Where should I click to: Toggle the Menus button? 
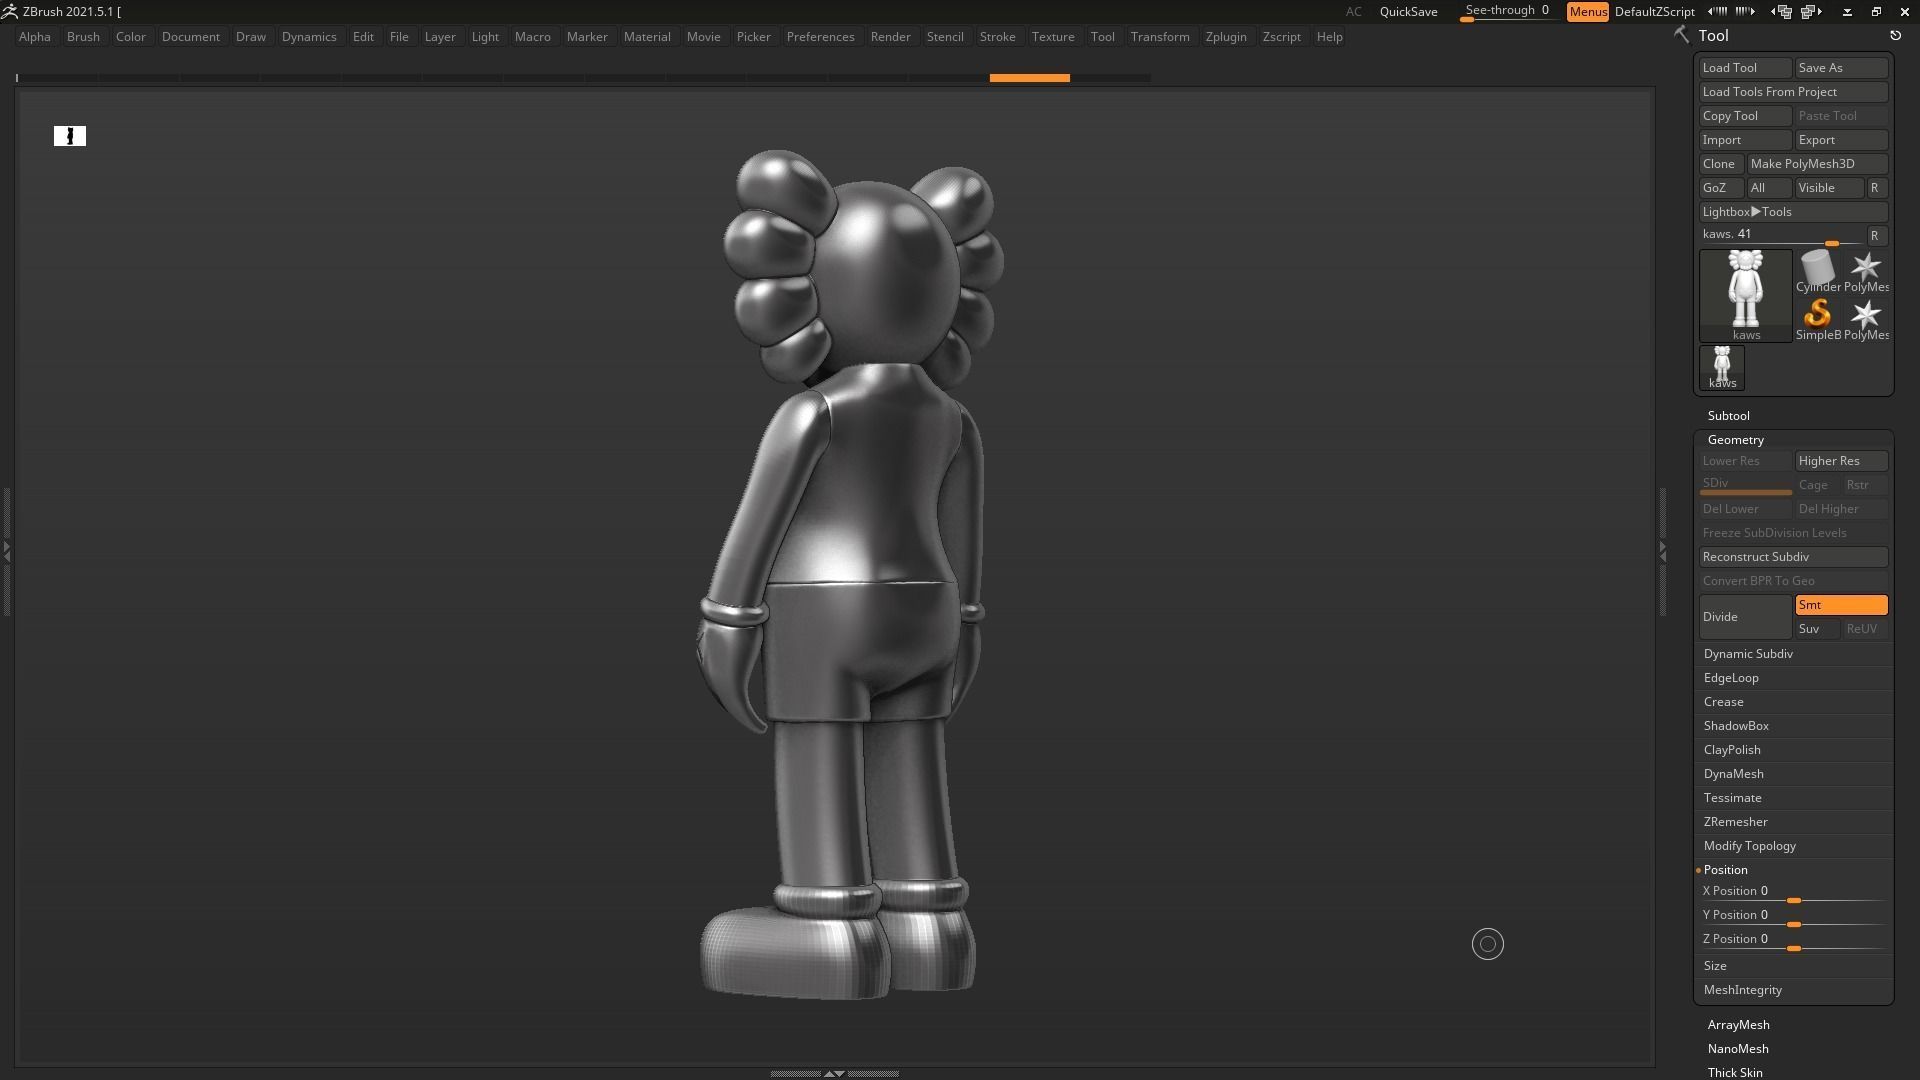click(x=1588, y=12)
